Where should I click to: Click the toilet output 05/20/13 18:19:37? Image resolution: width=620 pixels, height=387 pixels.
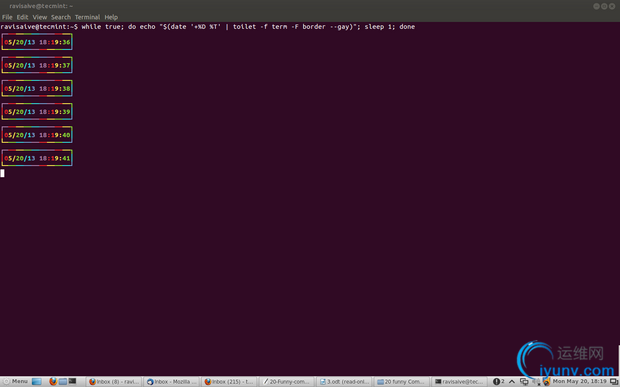pos(37,65)
